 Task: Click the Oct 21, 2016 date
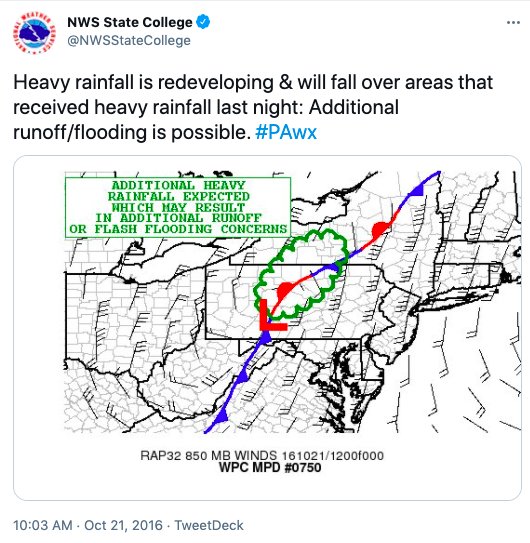123,525
